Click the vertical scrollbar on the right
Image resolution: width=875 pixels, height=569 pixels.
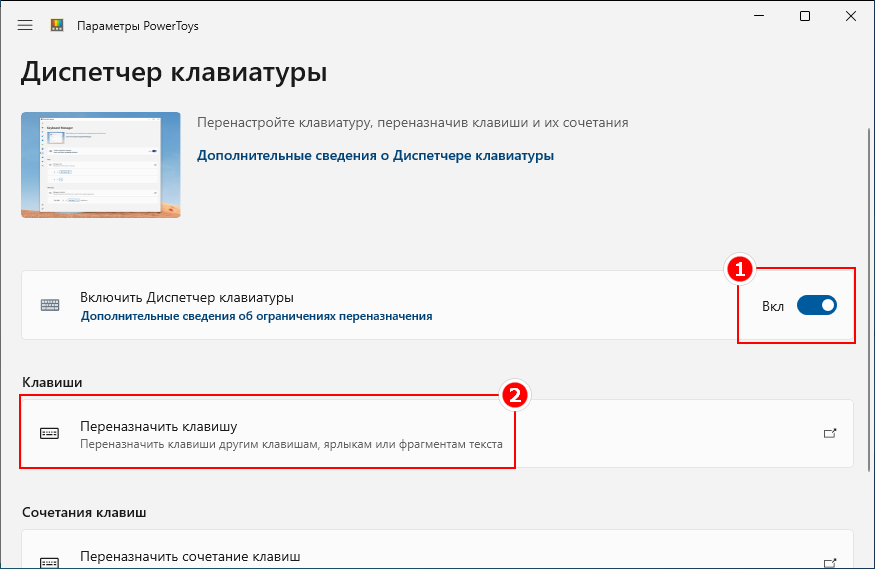[868, 300]
